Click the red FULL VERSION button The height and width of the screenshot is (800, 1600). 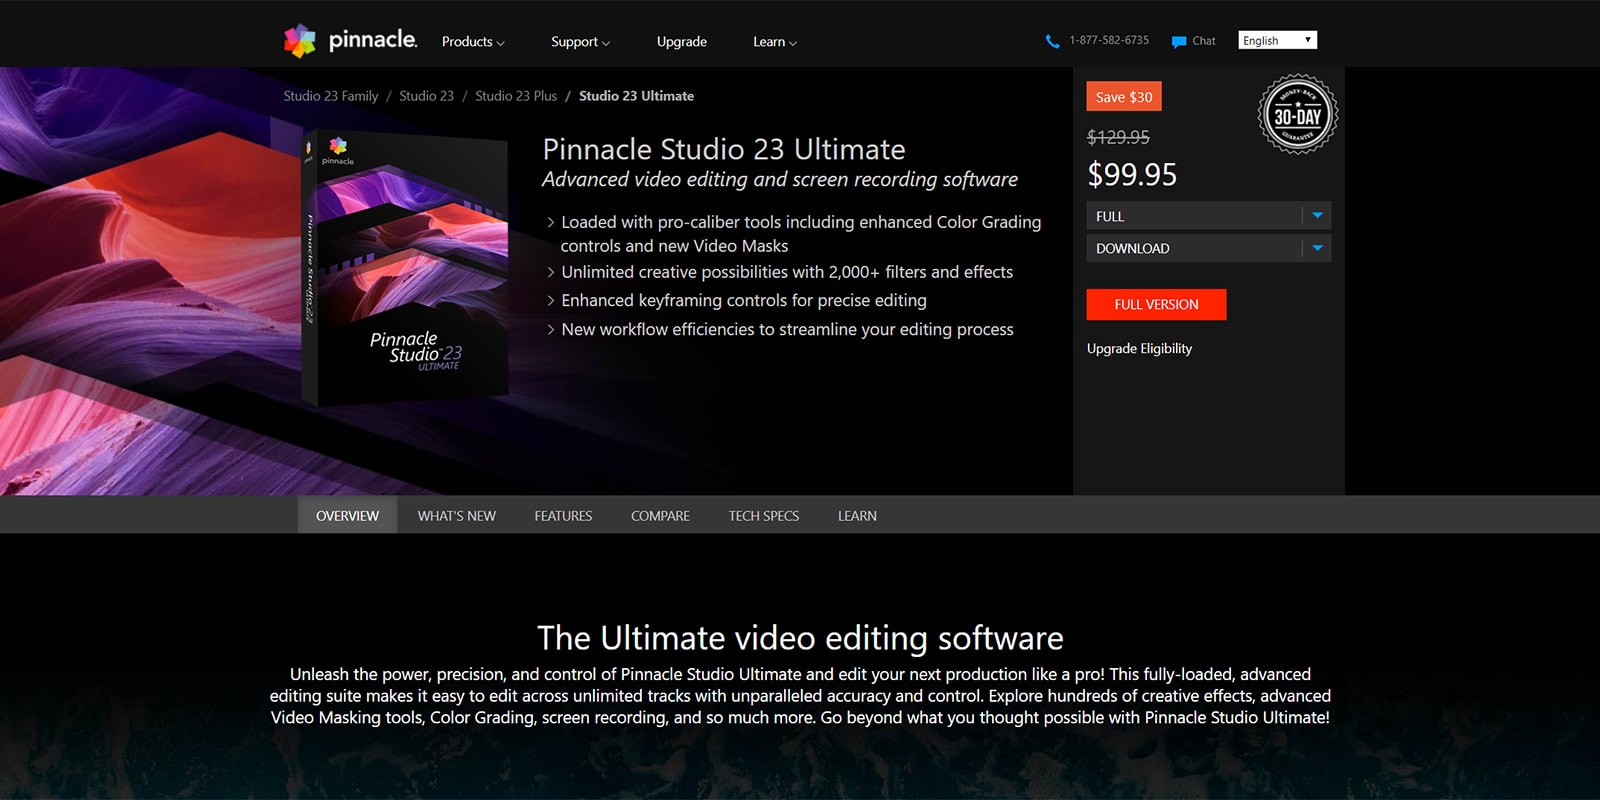point(1156,304)
